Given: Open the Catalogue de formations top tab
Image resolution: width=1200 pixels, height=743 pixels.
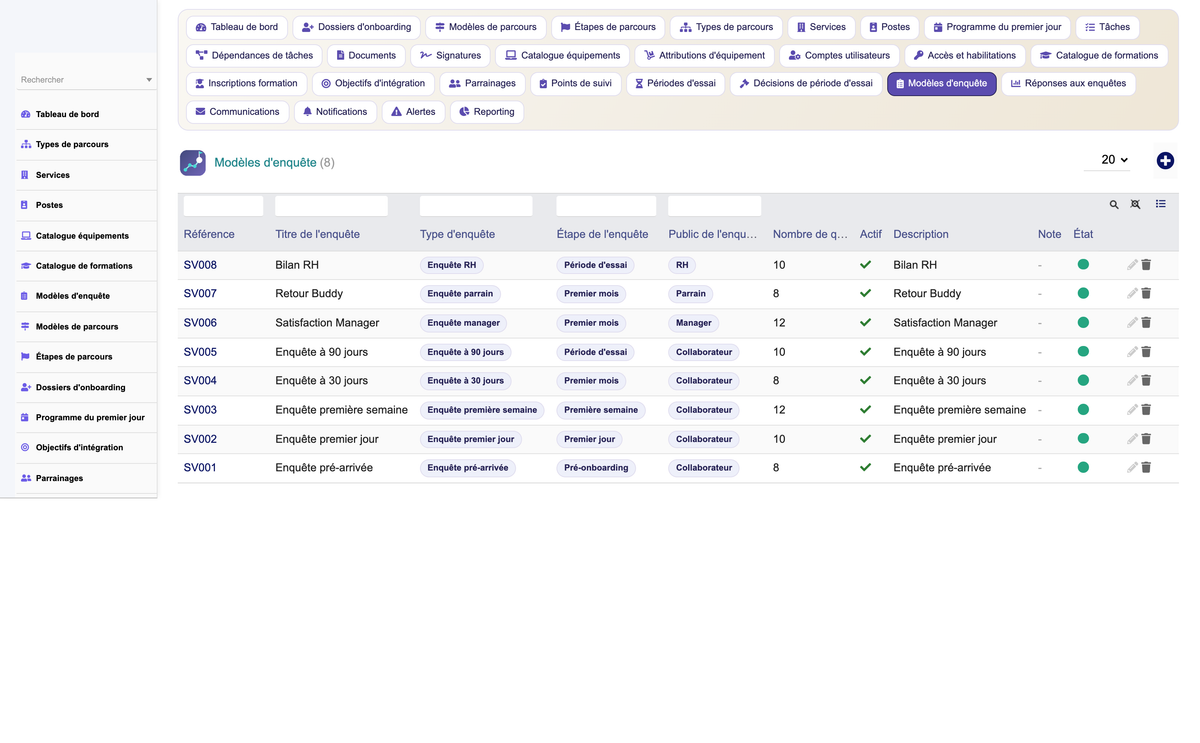Looking at the screenshot, I should click(x=1098, y=56).
